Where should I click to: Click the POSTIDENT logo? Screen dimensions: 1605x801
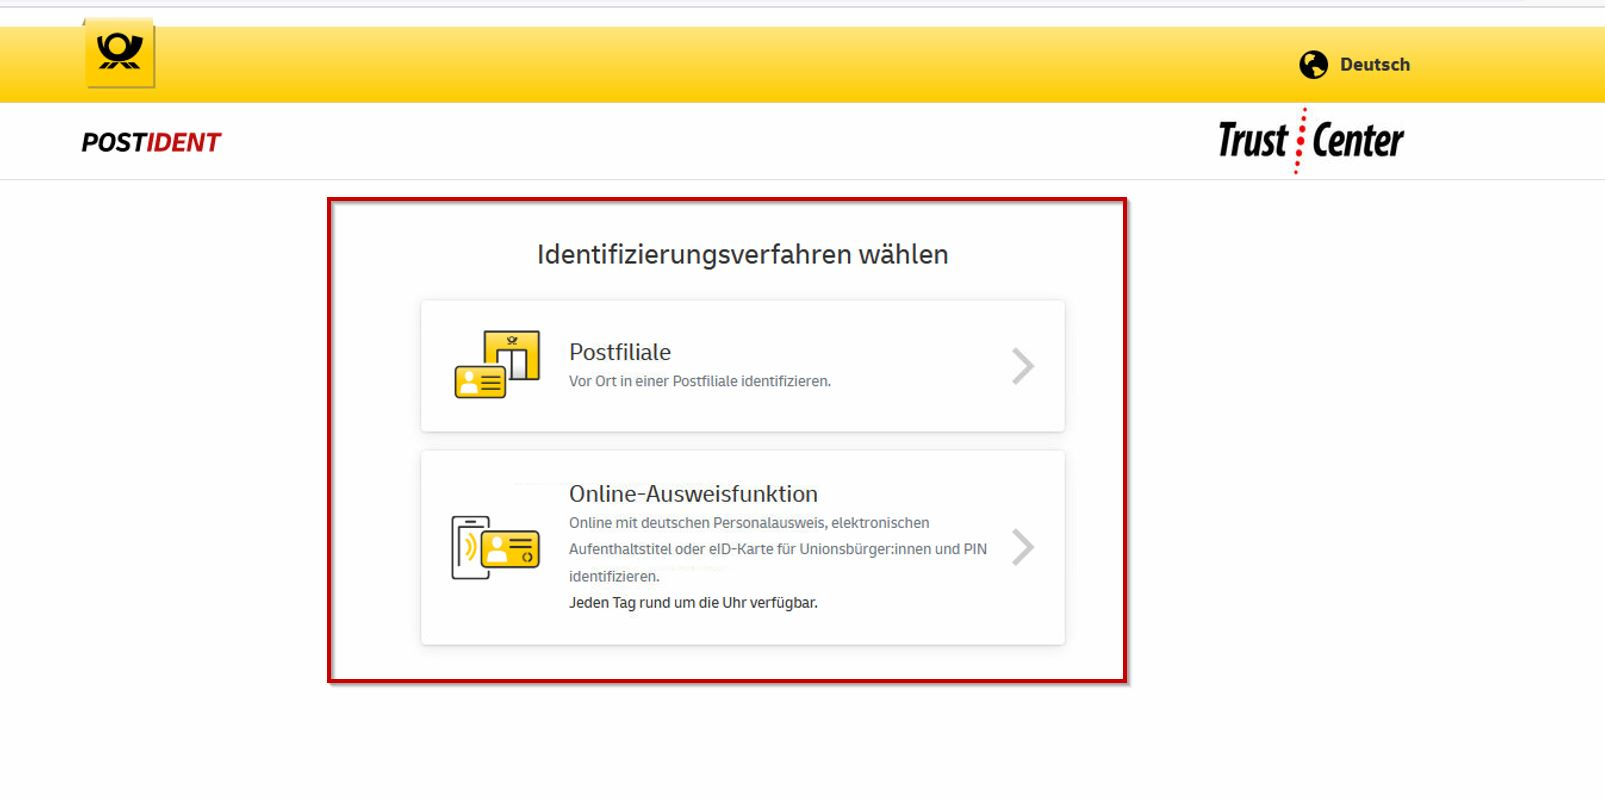click(151, 143)
